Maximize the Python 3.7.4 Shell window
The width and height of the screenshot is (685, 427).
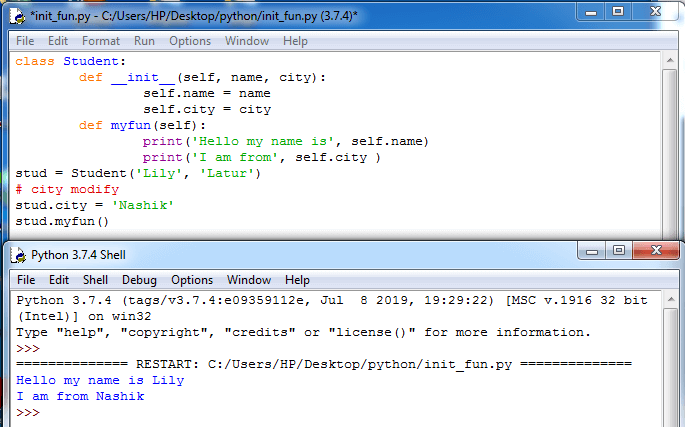(618, 250)
